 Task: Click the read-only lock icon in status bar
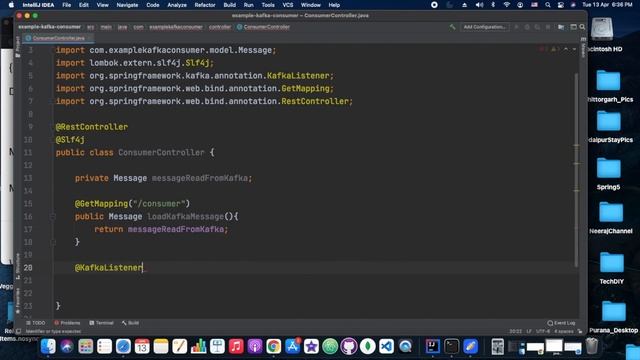coord(580,331)
